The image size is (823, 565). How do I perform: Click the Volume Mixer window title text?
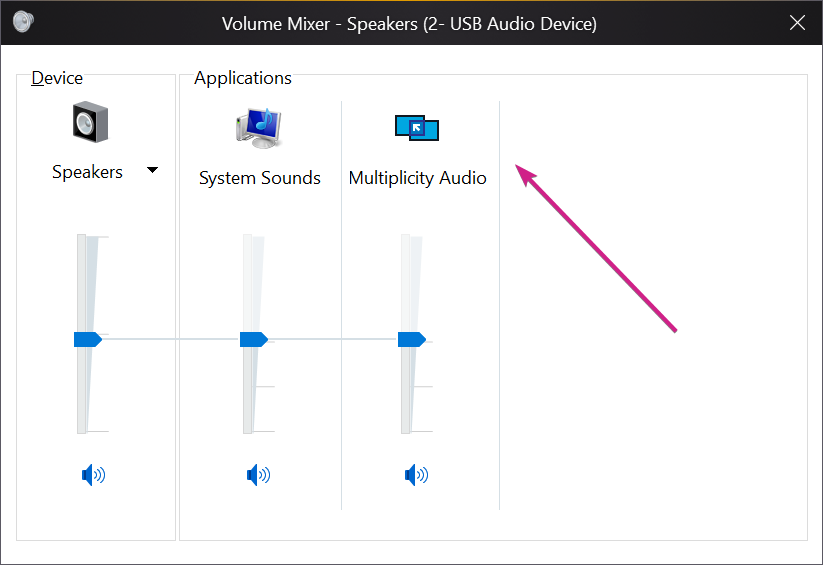coord(409,24)
